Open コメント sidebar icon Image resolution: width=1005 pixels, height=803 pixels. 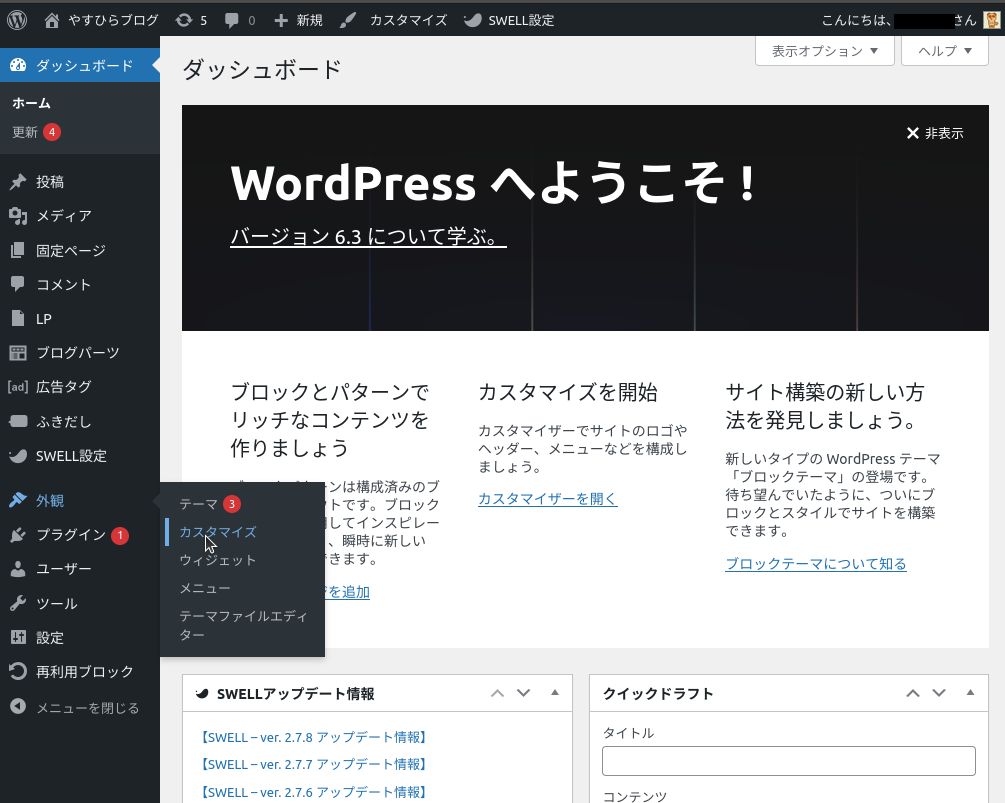tap(18, 284)
